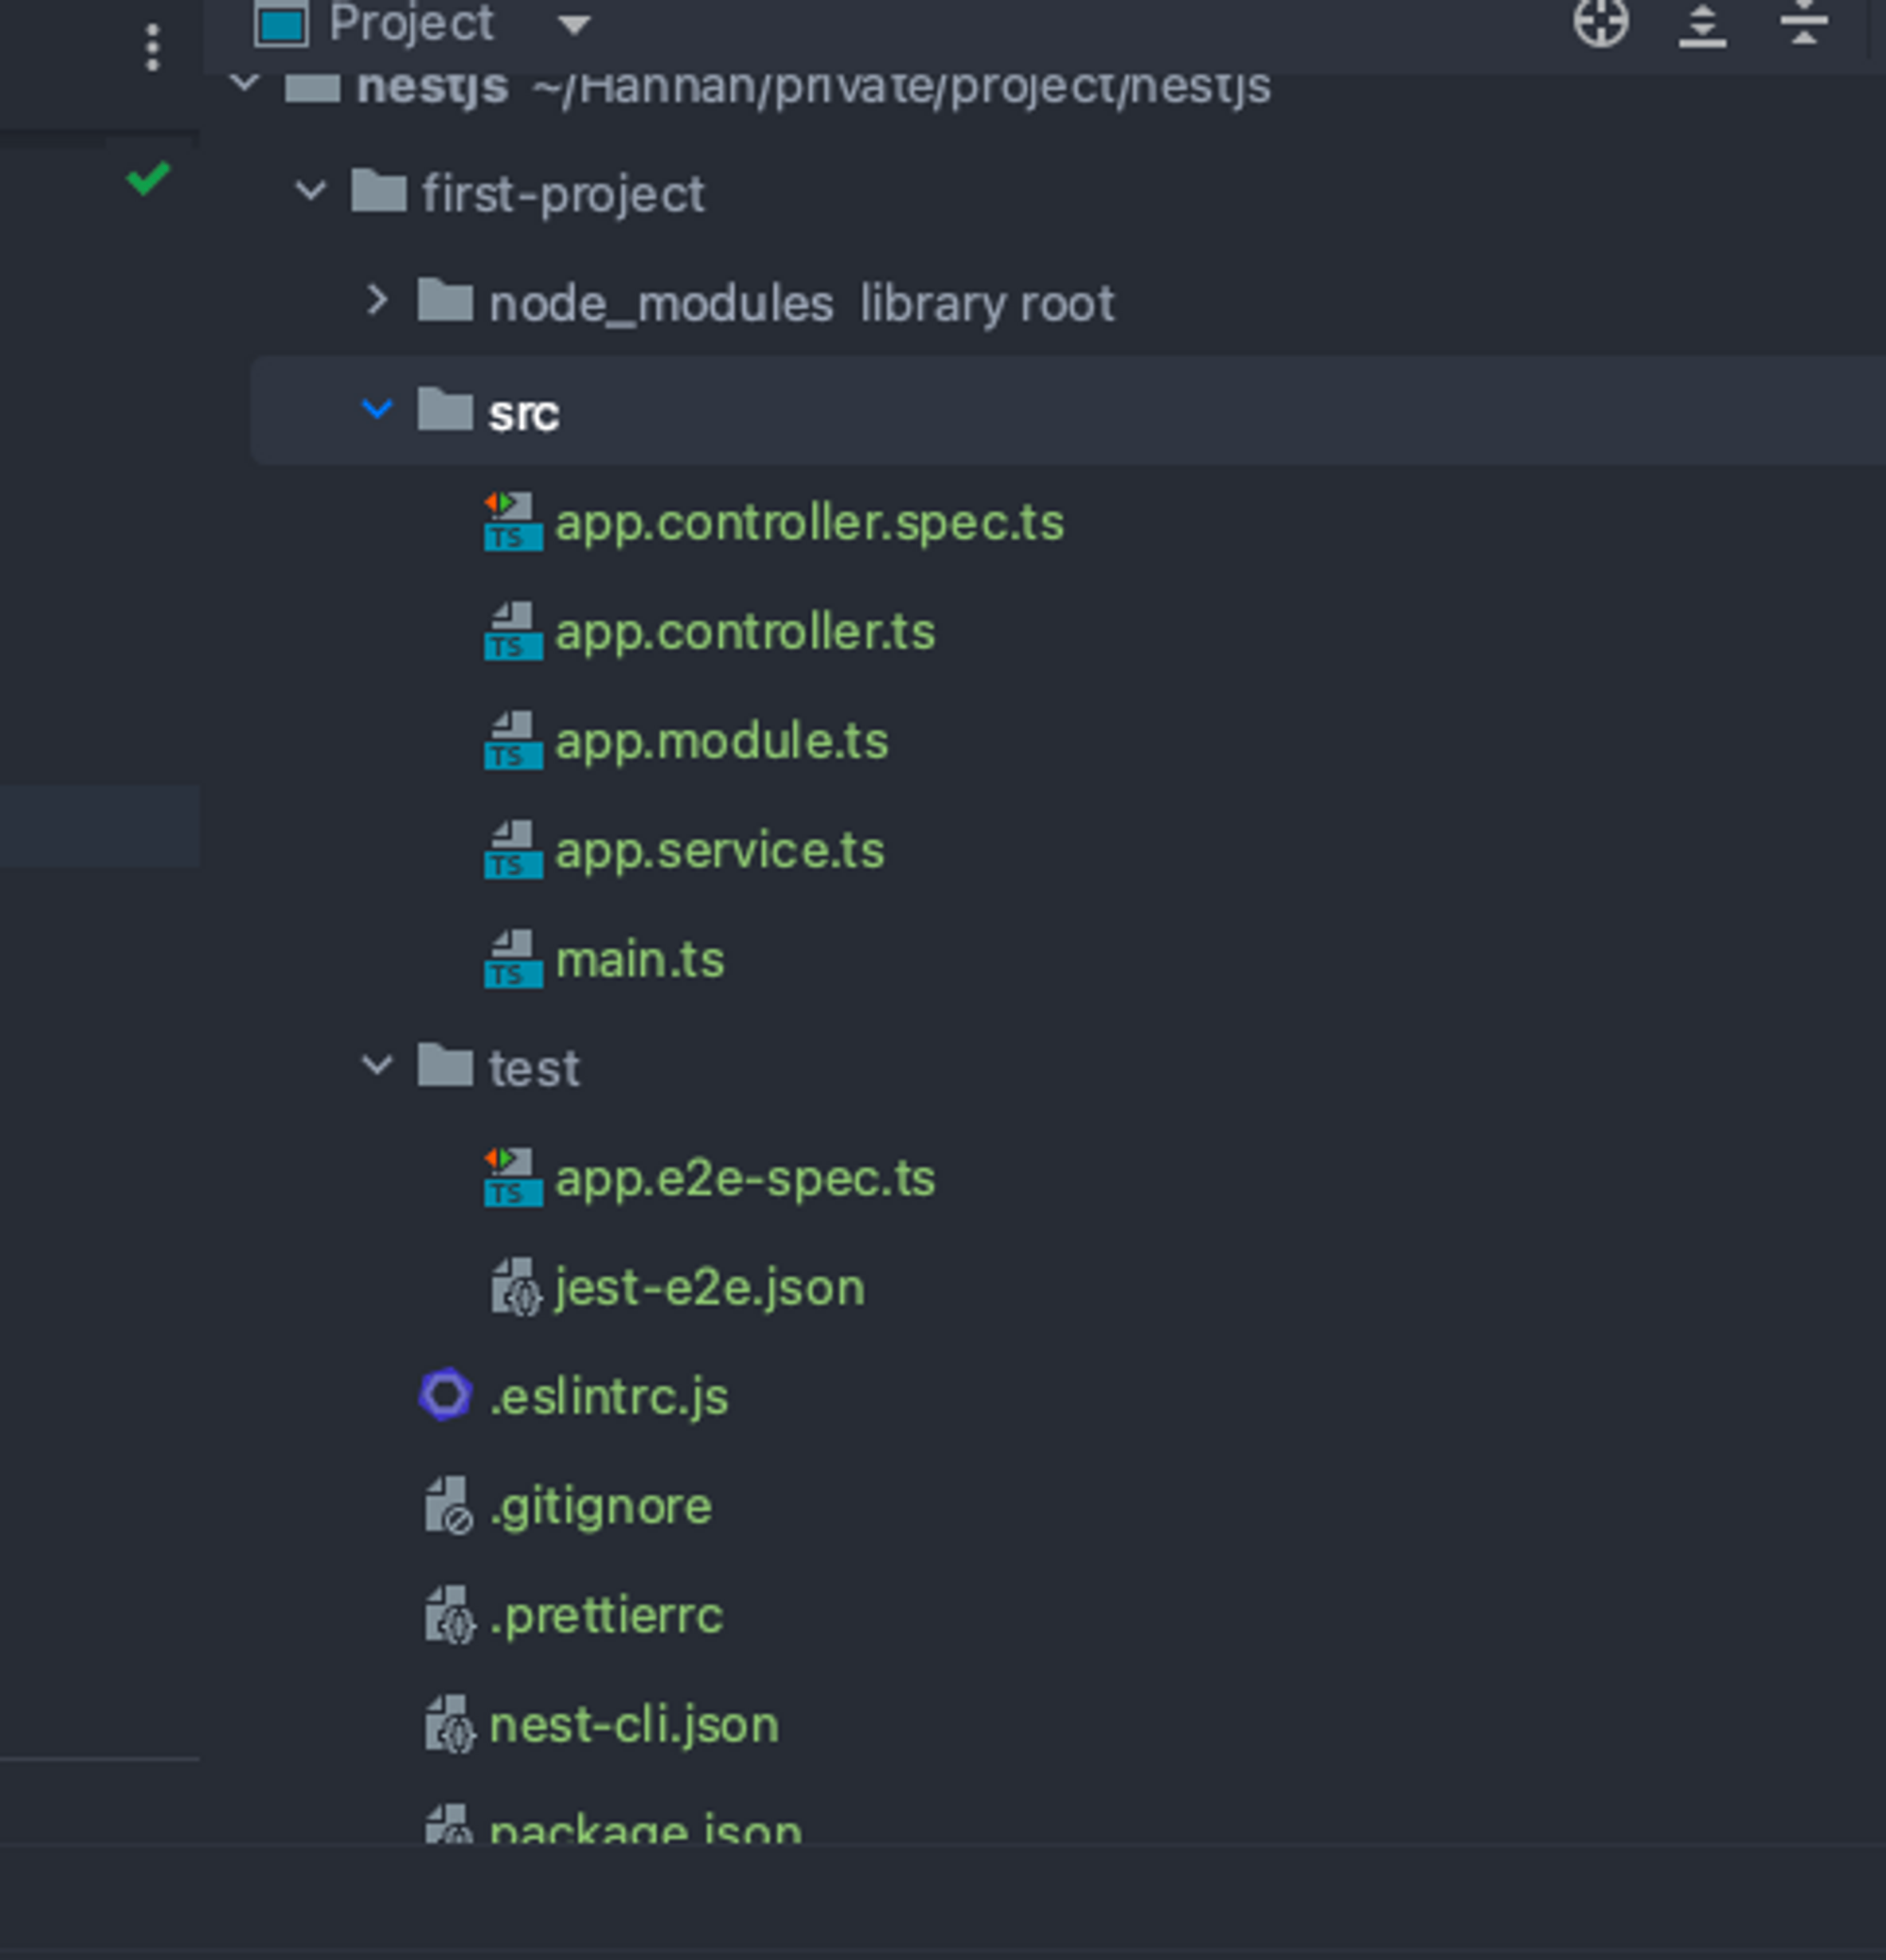The width and height of the screenshot is (1886, 1960).
Task: Open app.controller.spec.ts file
Action: tap(810, 523)
